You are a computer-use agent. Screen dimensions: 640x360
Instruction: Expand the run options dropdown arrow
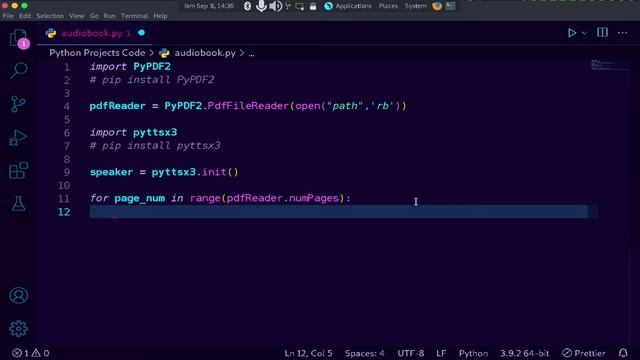click(584, 33)
